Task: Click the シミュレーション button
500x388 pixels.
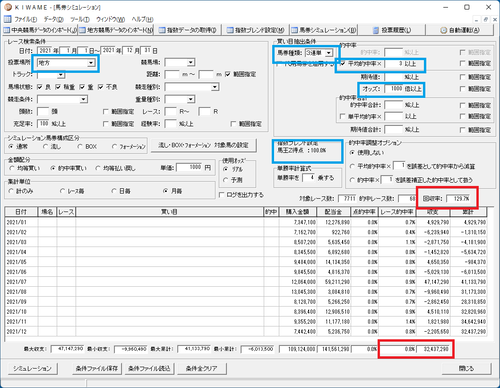Action: tap(32, 368)
